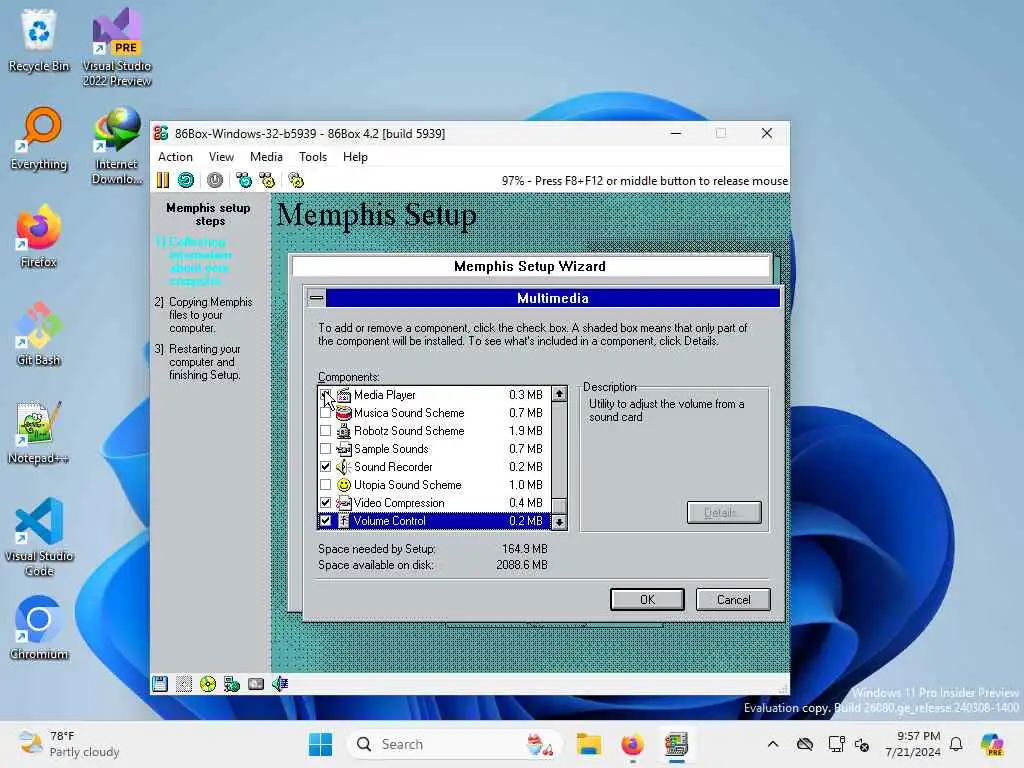Pause the emulation with the pause icon

[x=163, y=180]
